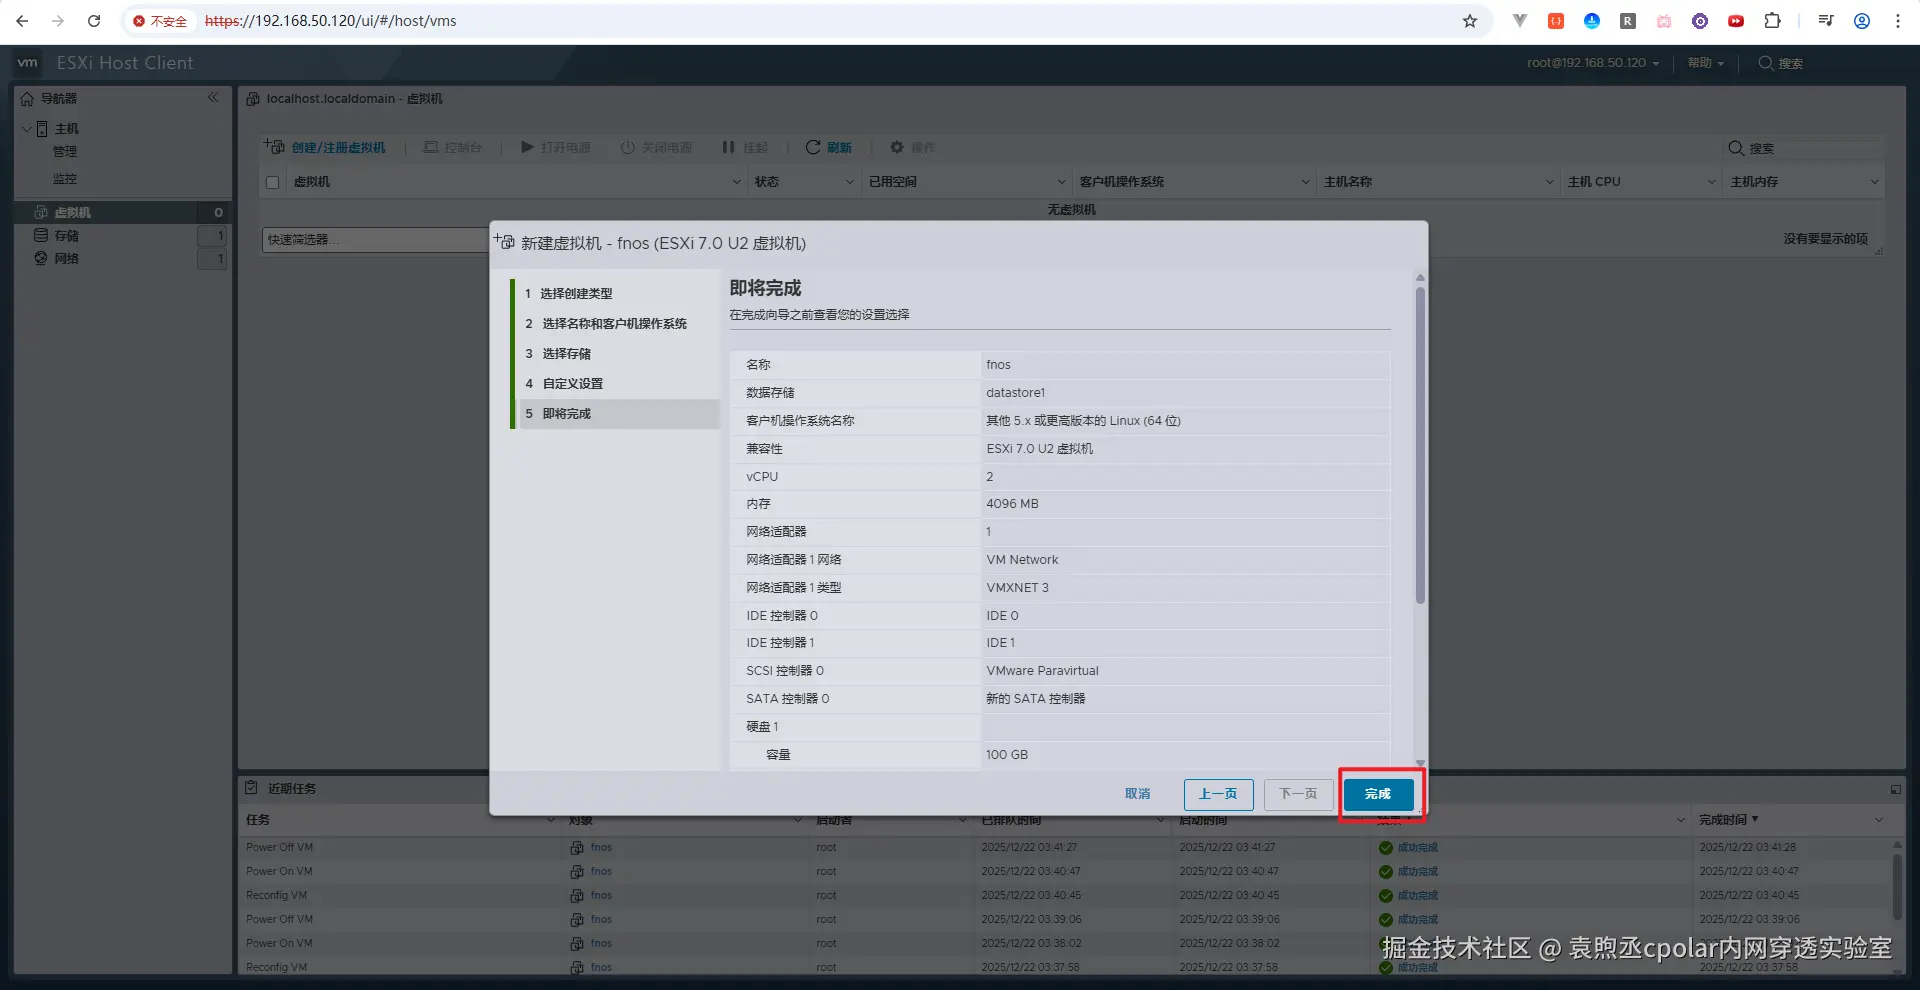Screen dimensions: 1920x990
Task: Open the browser extensions puzzle icon
Action: [x=1772, y=21]
